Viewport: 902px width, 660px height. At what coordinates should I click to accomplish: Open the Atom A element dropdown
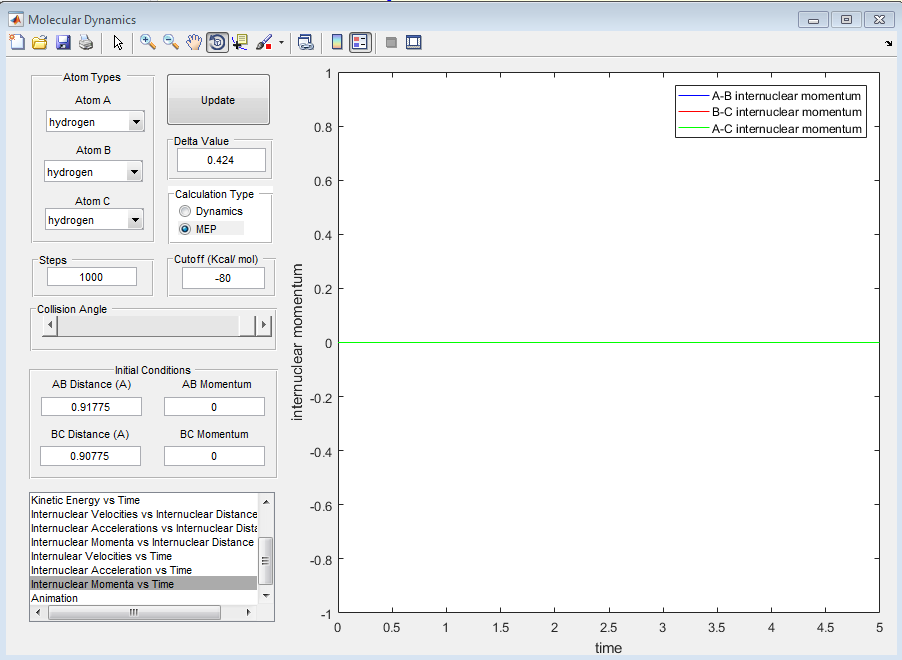click(135, 122)
